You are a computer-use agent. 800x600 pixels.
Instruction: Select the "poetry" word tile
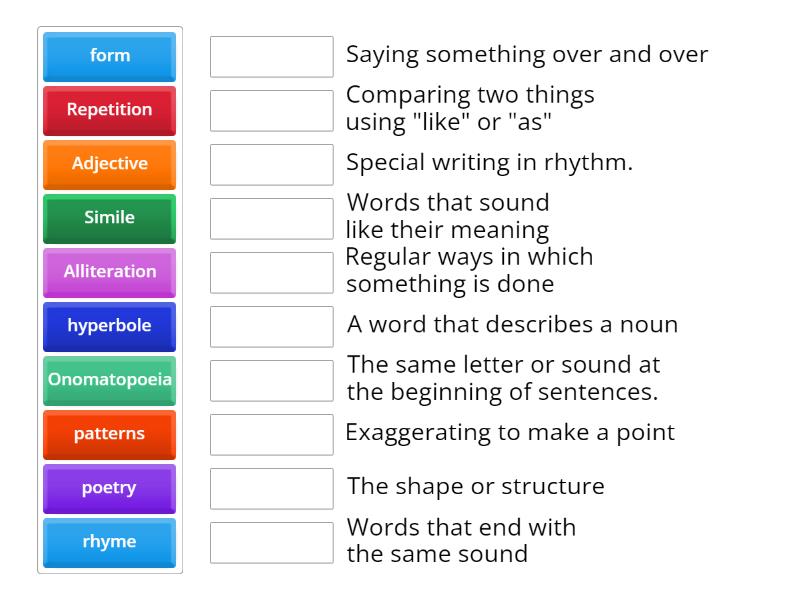tap(109, 488)
